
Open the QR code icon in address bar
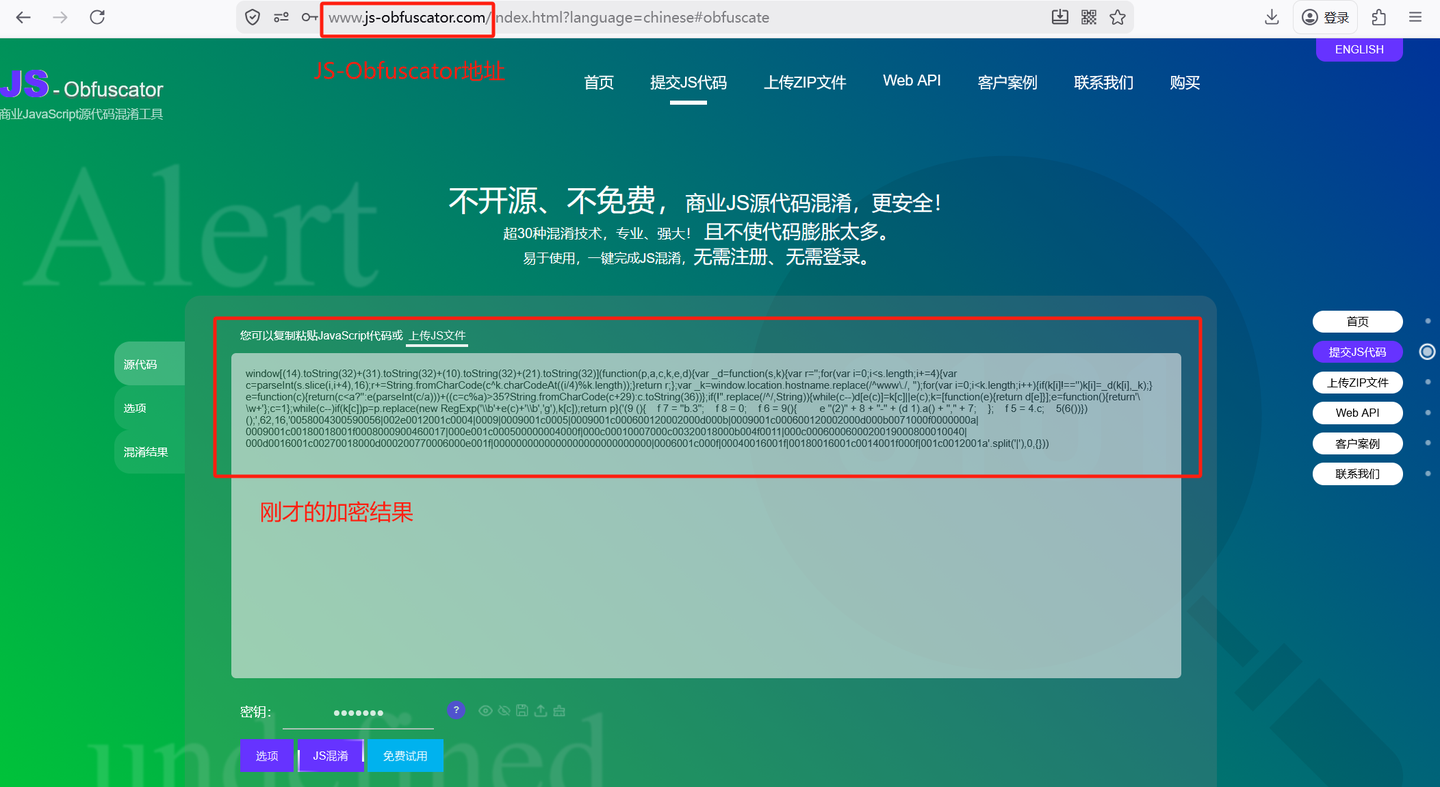point(1089,17)
